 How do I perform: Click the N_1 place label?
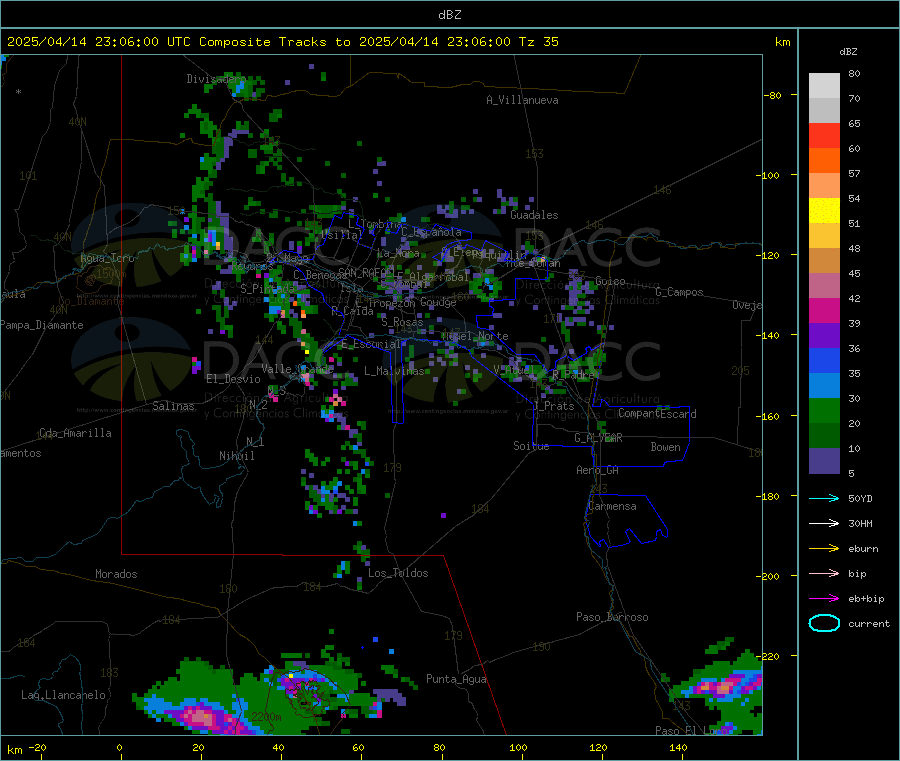point(255,442)
